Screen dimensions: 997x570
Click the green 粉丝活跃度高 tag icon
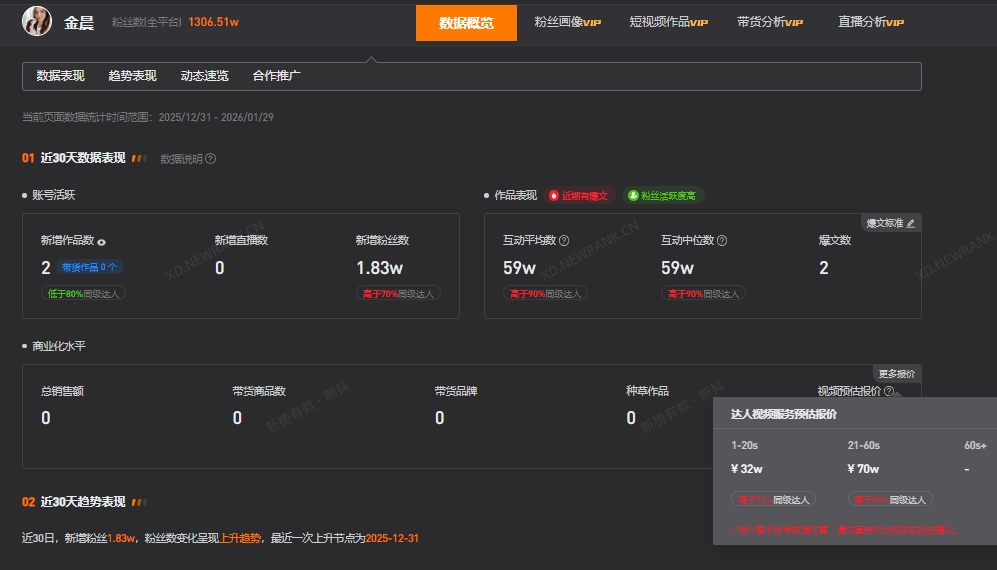tap(633, 196)
